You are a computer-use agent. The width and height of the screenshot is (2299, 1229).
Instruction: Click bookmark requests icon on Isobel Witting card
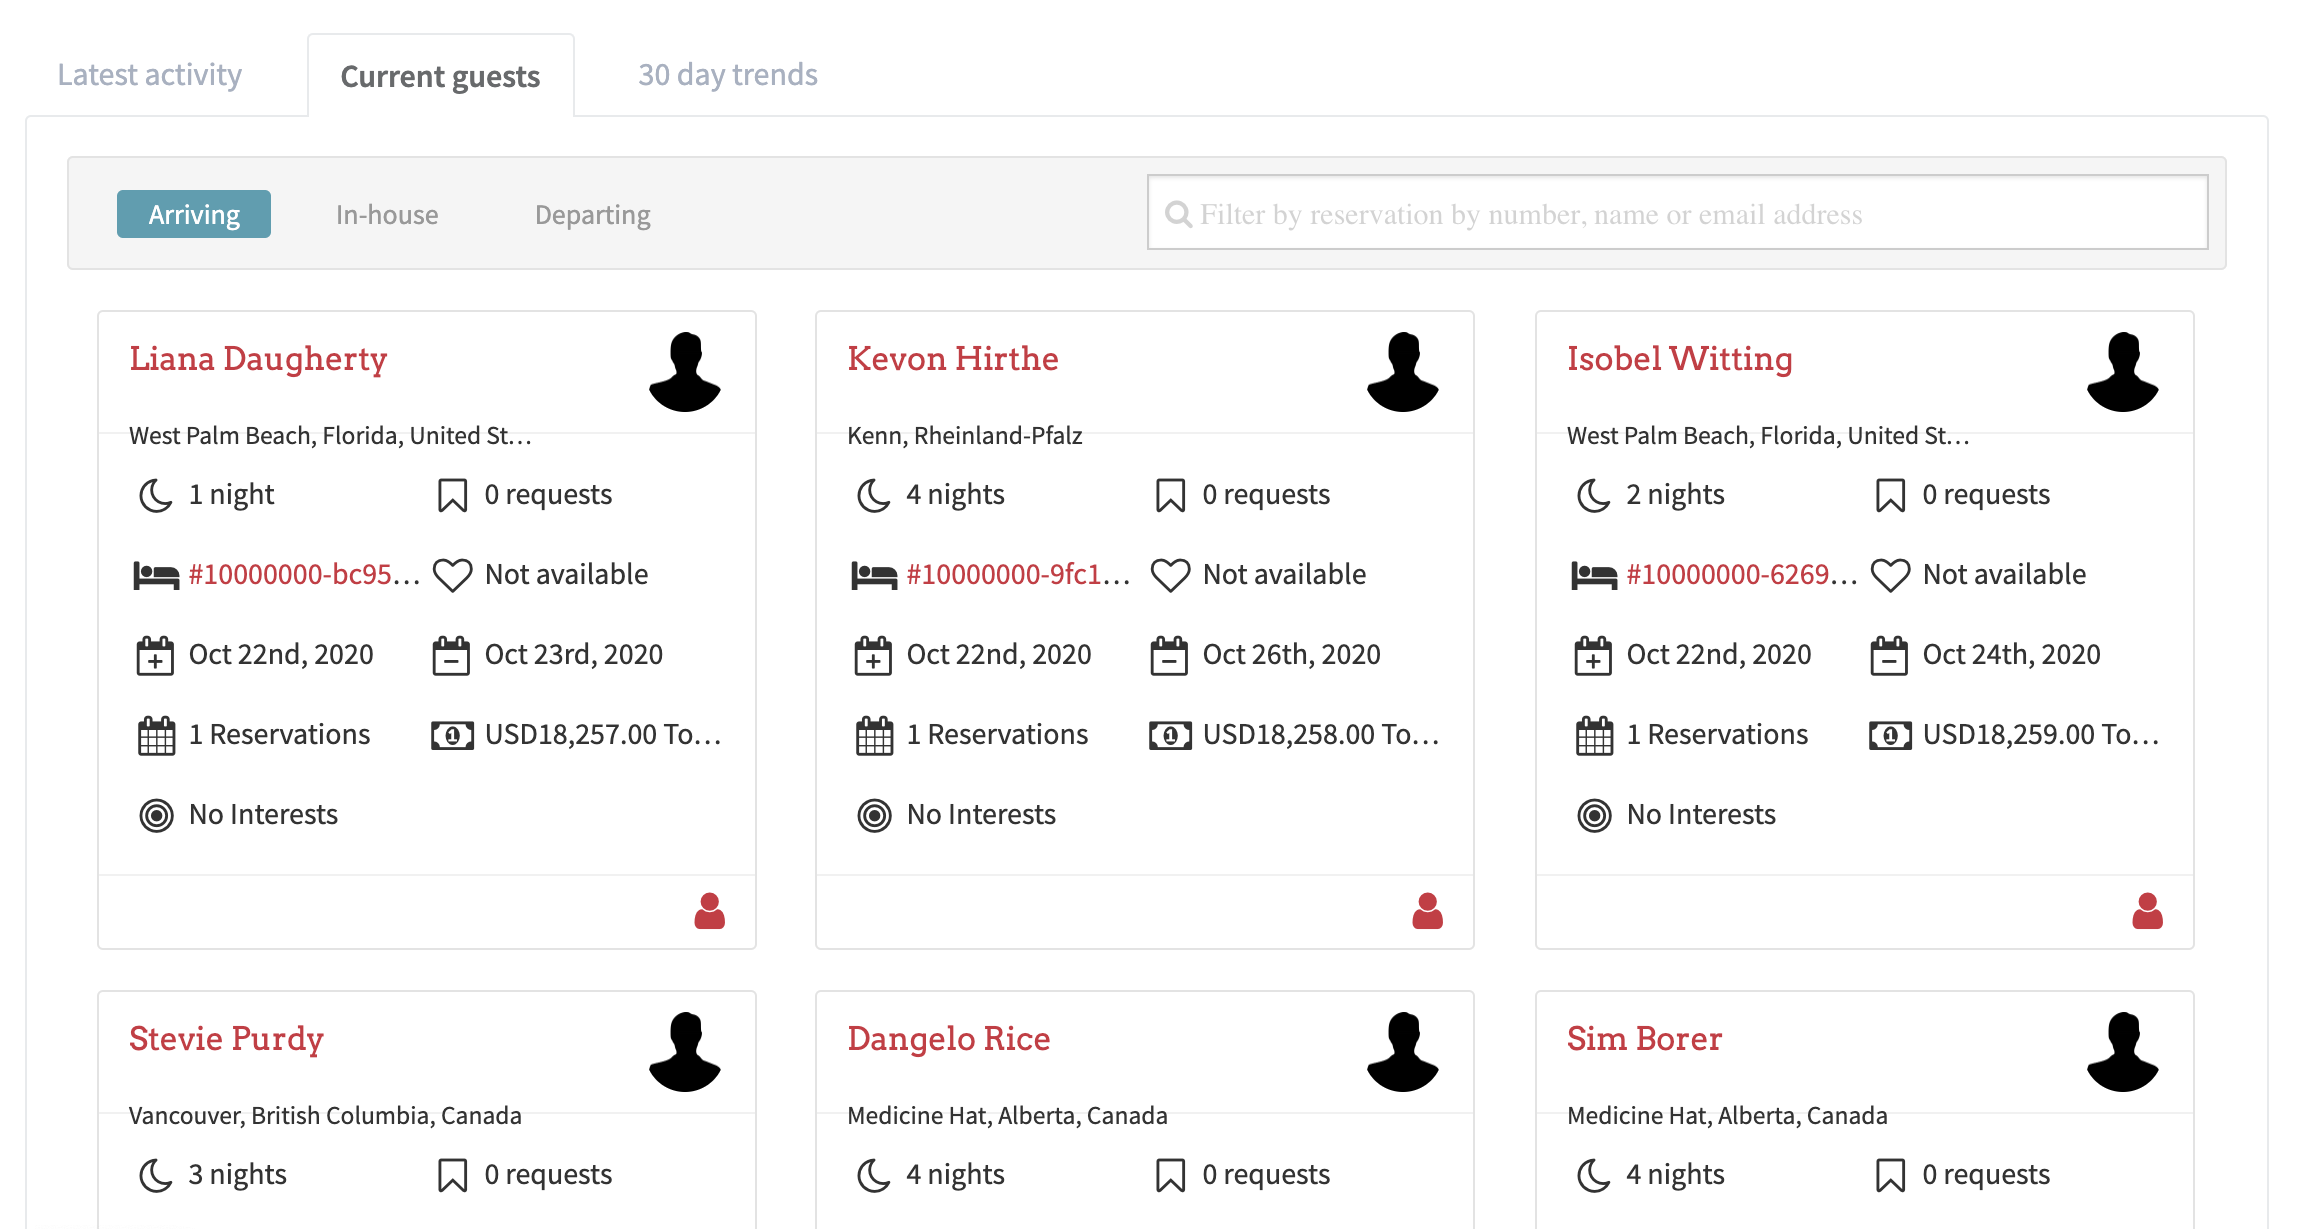click(x=1890, y=495)
